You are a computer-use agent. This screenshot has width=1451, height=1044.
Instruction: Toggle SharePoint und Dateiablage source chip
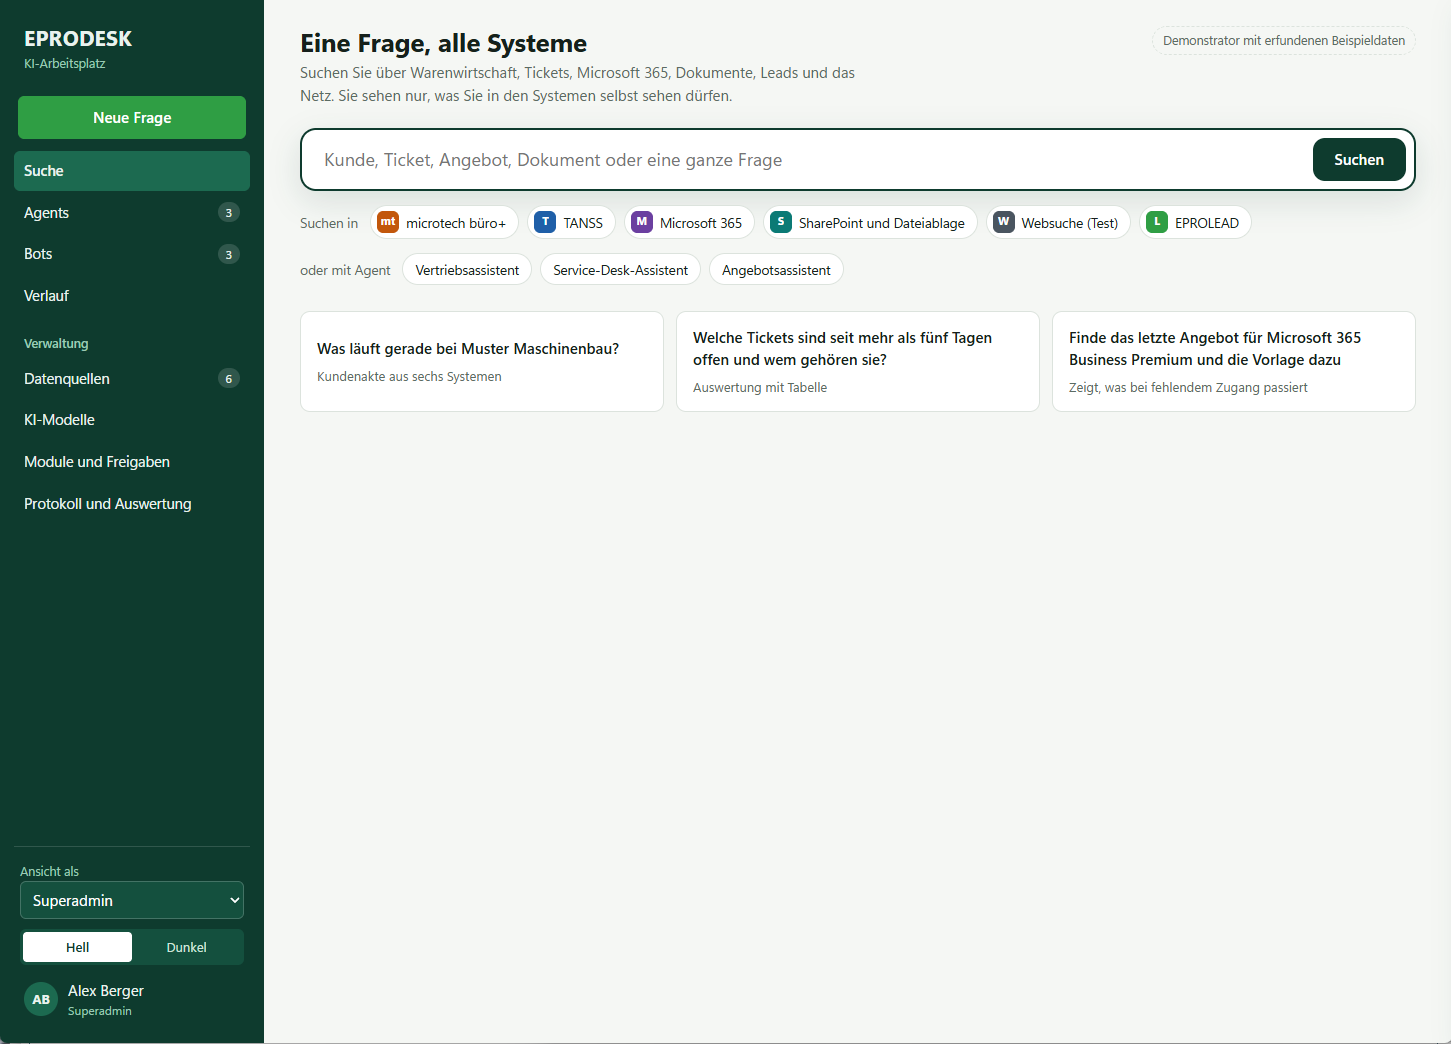click(871, 222)
